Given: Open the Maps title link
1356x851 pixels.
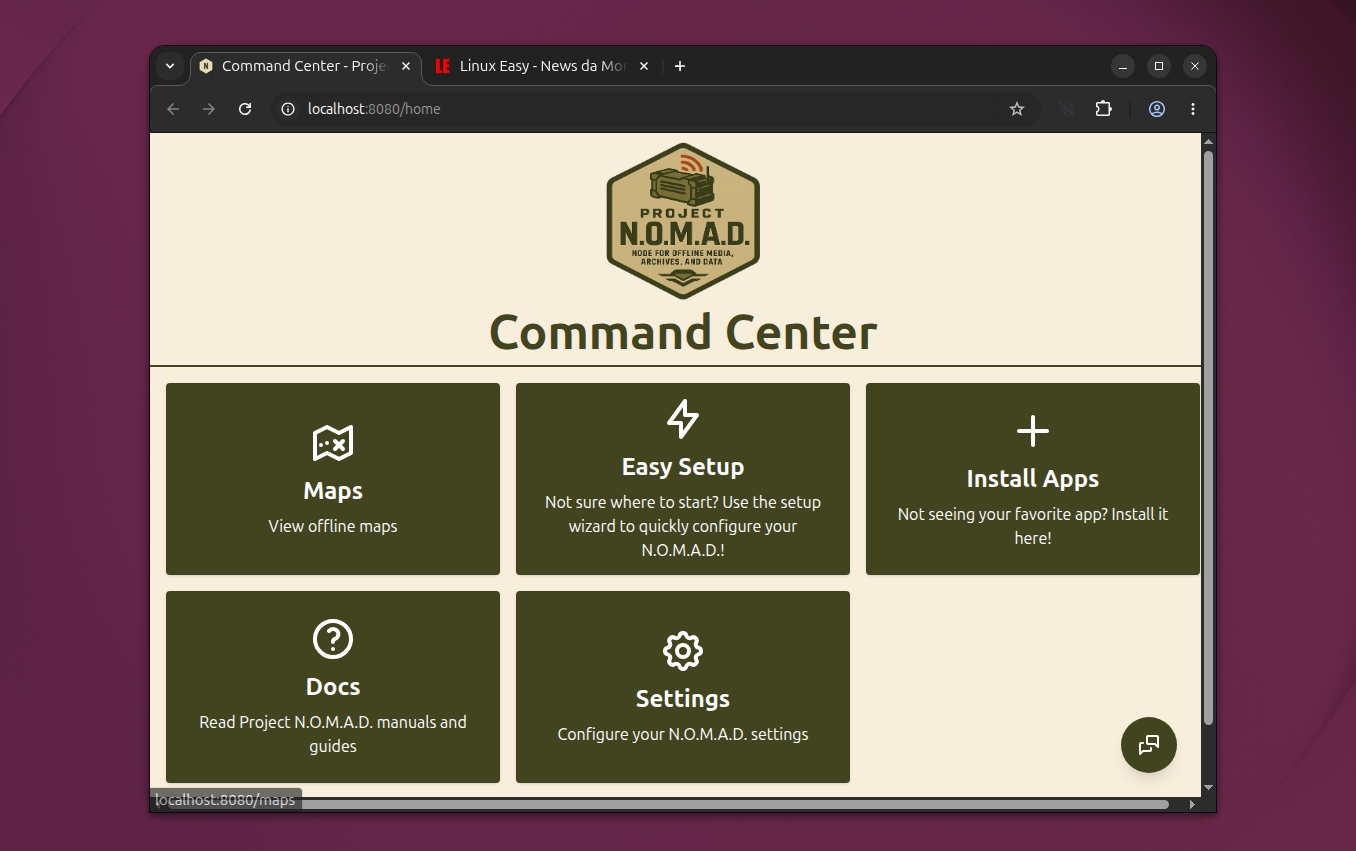Looking at the screenshot, I should 333,491.
